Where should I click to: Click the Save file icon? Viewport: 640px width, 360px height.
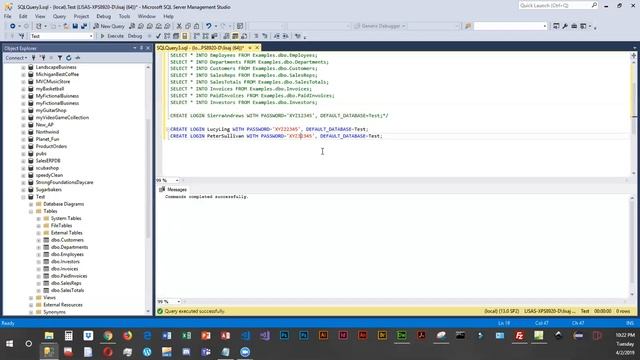pyautogui.click(x=75, y=26)
